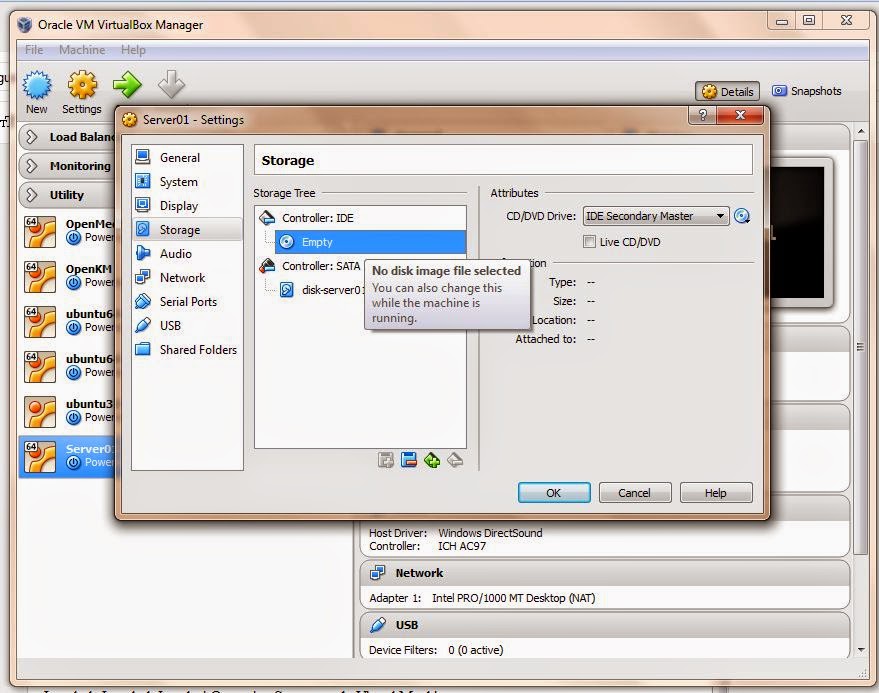Open the Display settings category
The image size is (879, 693).
tap(187, 206)
